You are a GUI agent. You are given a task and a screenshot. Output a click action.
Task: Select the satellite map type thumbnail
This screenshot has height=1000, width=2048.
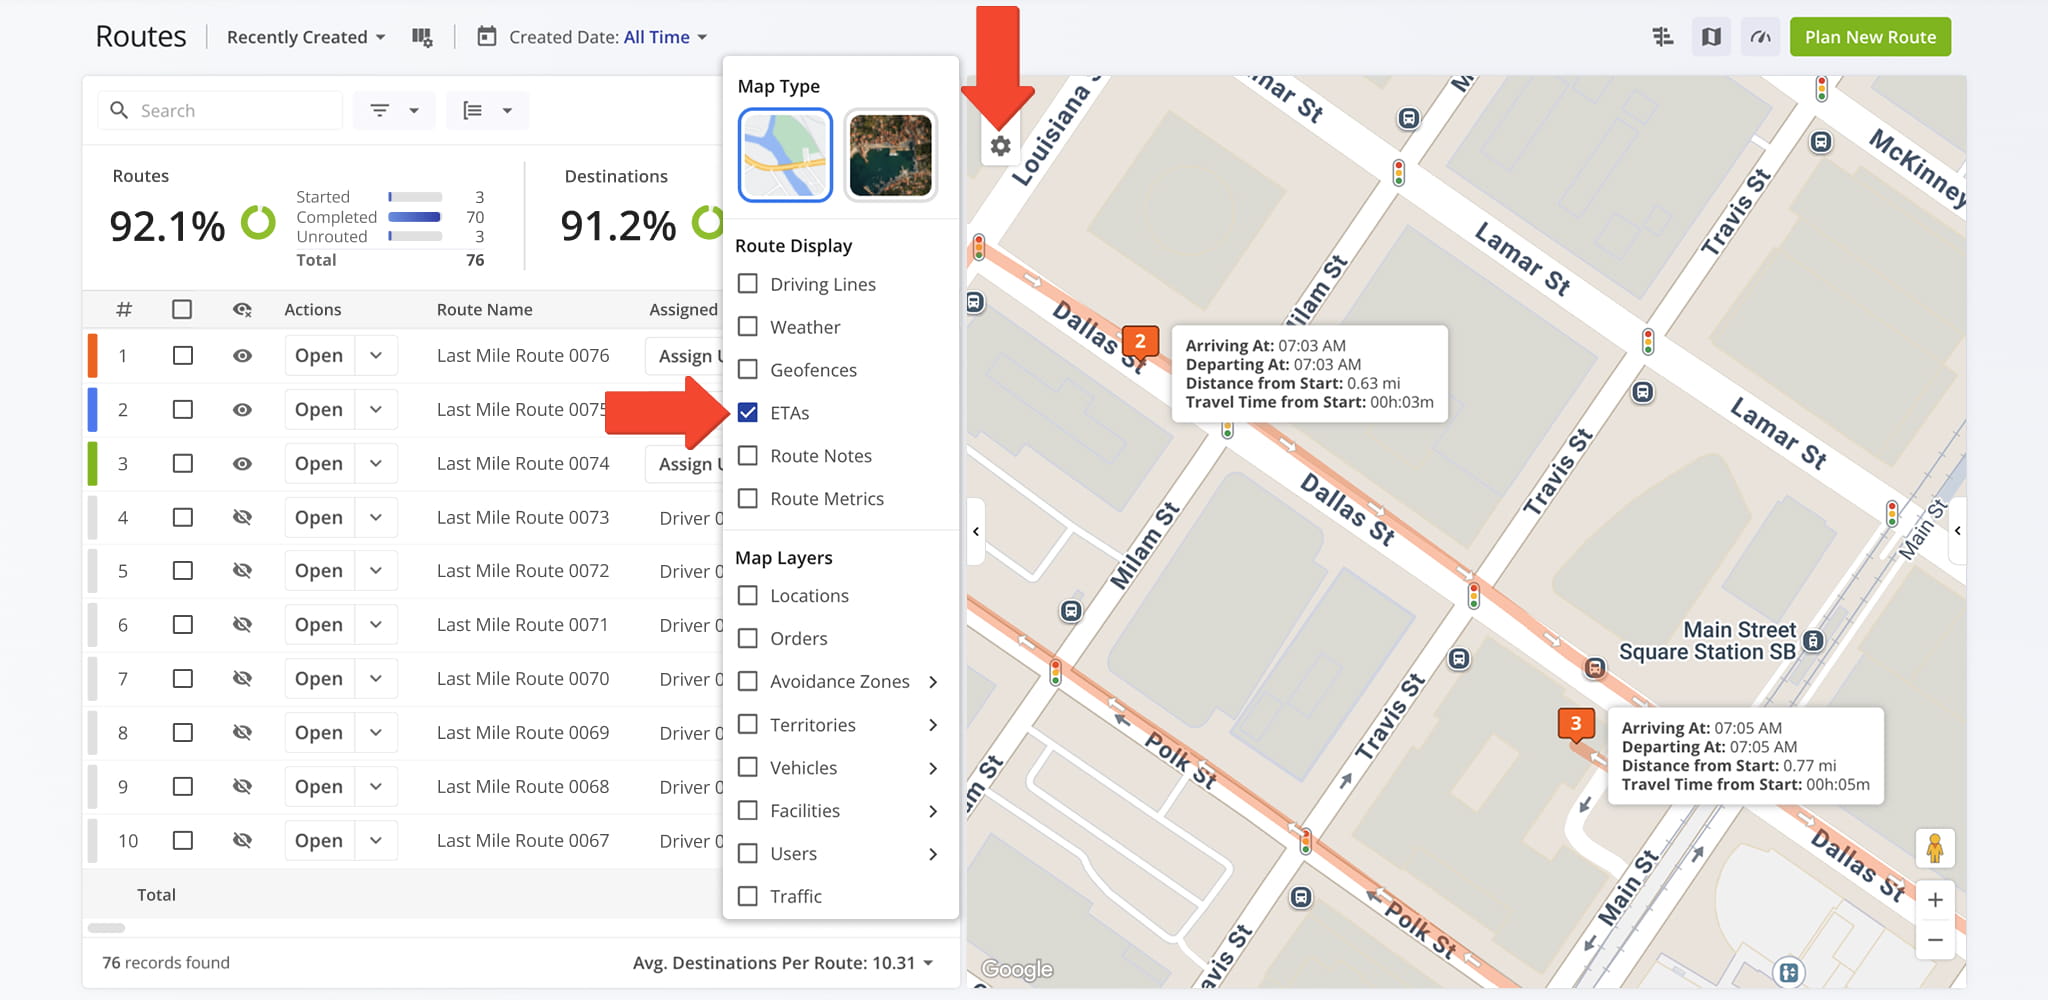[890, 155]
